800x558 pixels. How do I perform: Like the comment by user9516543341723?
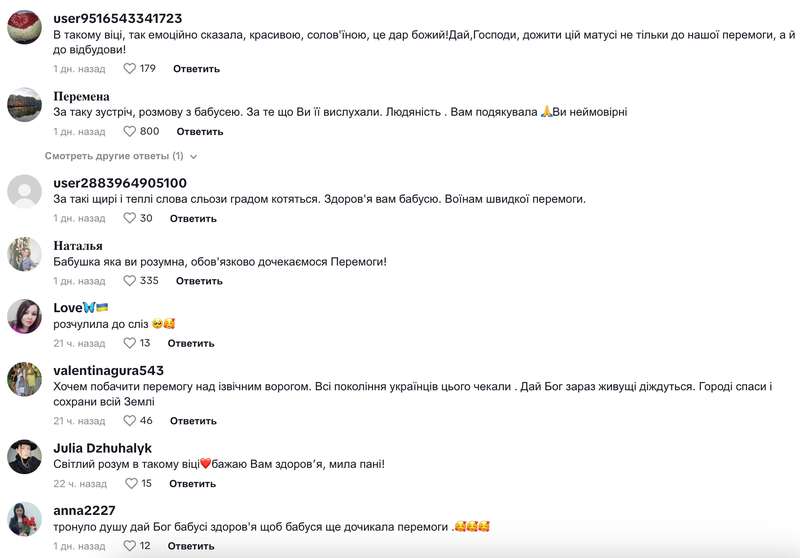[x=129, y=69]
